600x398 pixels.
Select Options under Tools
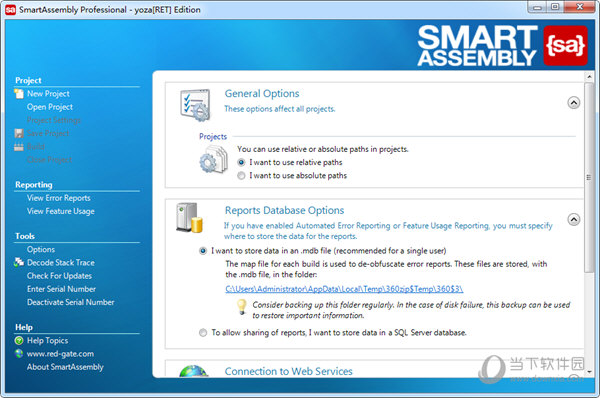click(x=41, y=250)
